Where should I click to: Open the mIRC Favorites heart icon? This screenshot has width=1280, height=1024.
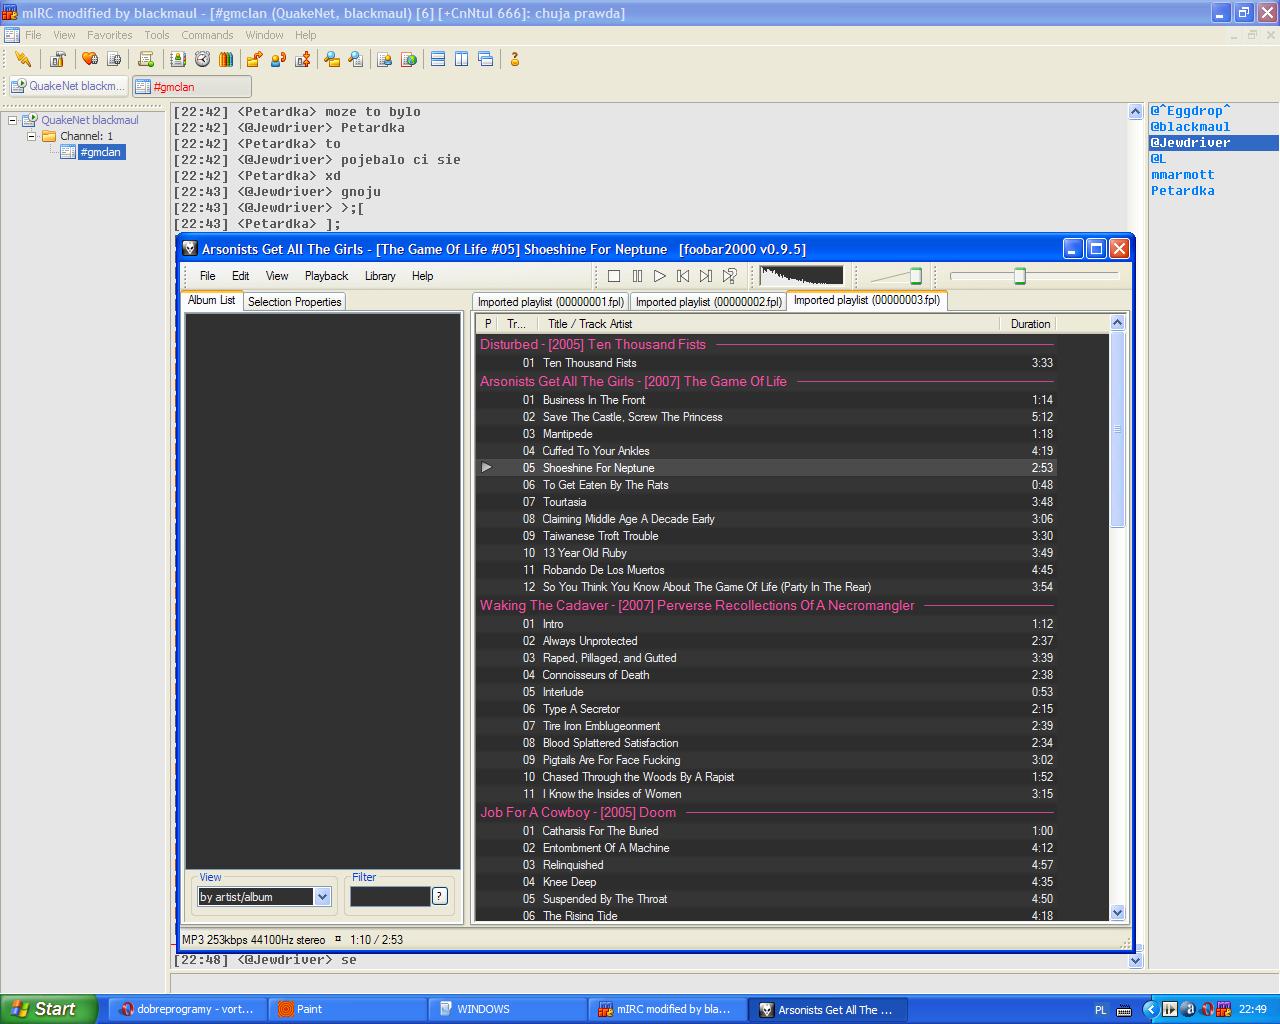click(x=90, y=59)
